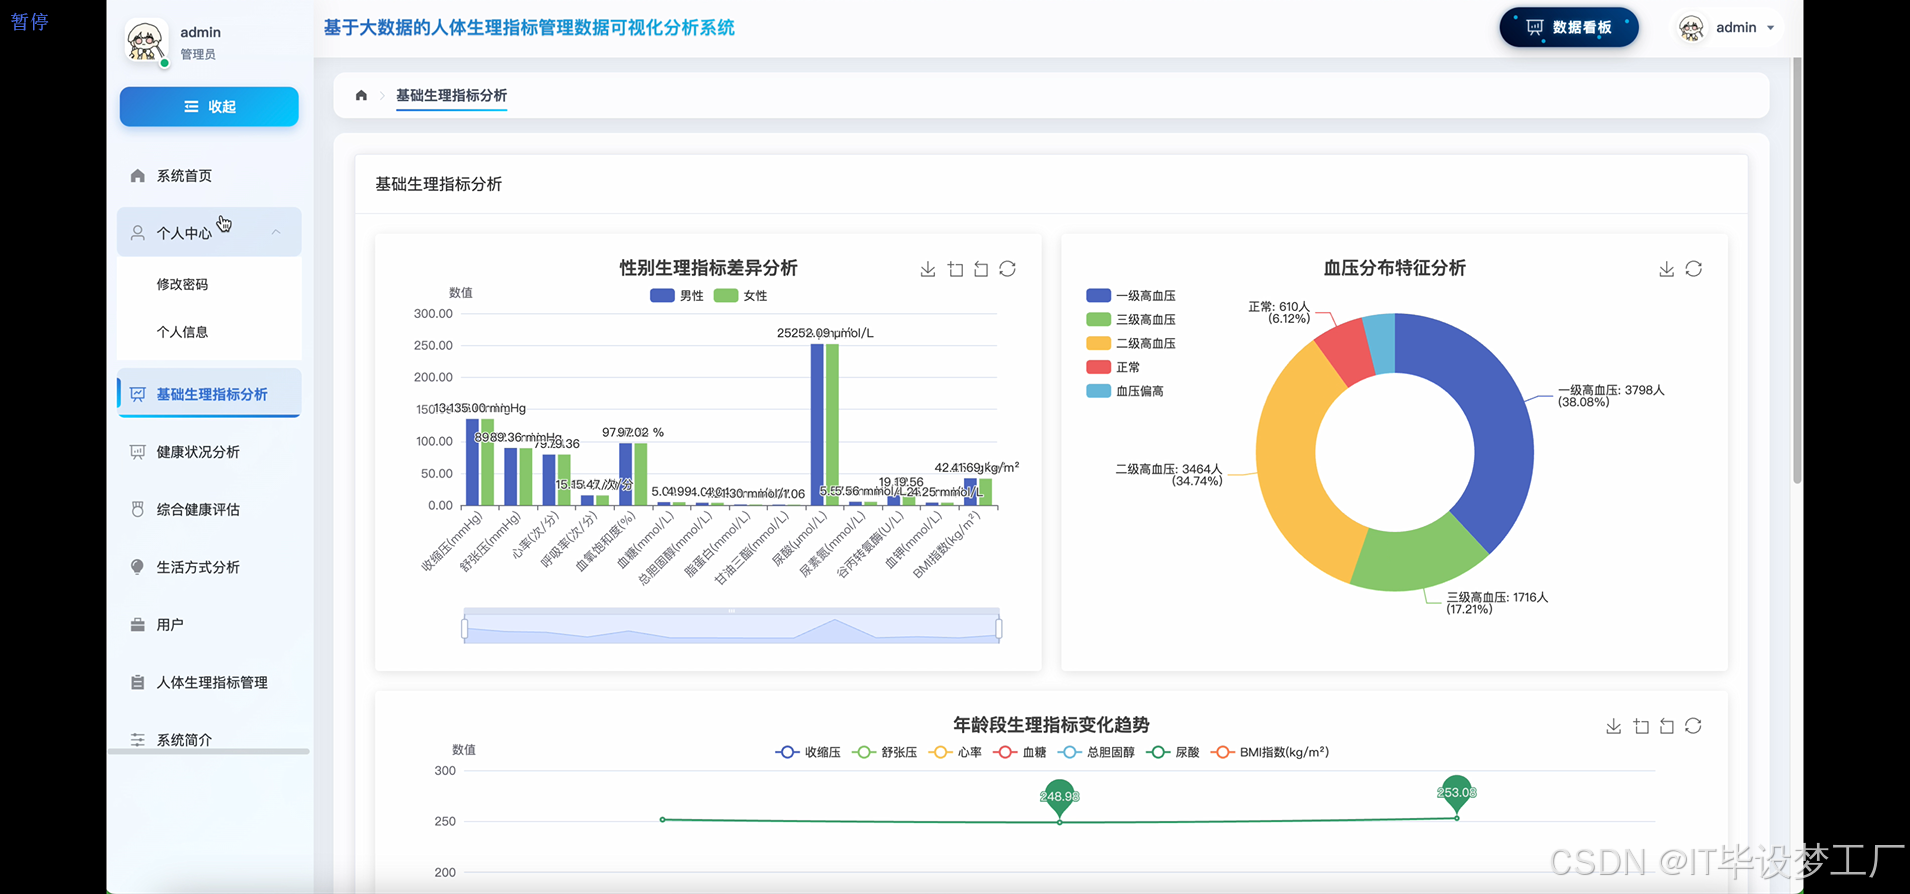The height and width of the screenshot is (894, 1910).
Task: Reset zoom on age trend chart
Action: pyautogui.click(x=1667, y=726)
